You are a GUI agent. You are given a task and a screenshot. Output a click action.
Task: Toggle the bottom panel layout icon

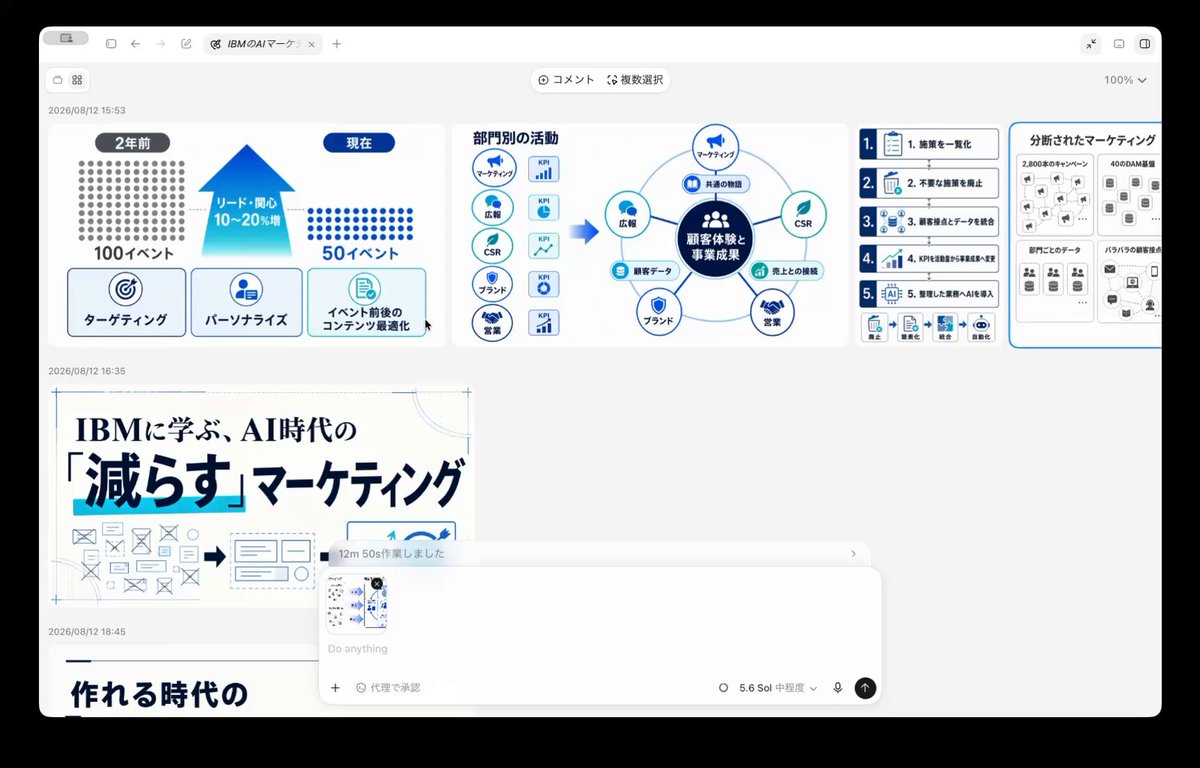pos(1119,44)
